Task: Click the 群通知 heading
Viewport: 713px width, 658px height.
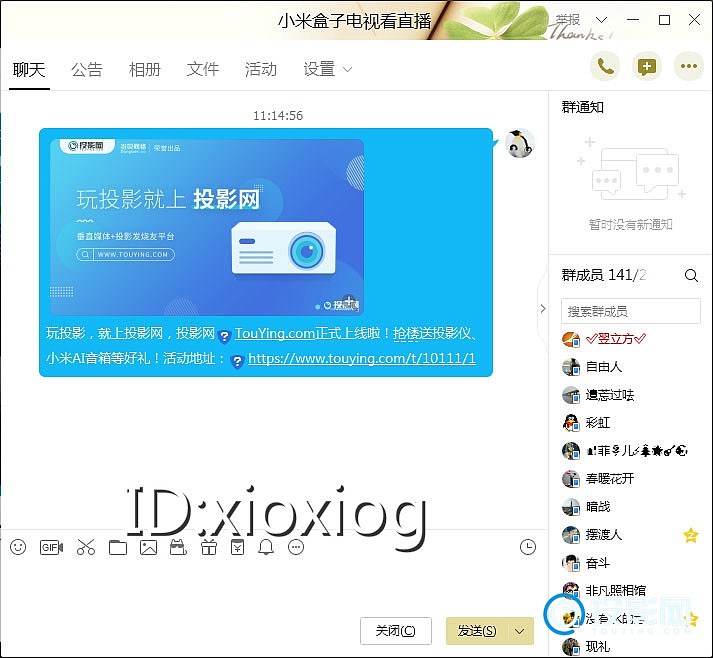Action: 583,107
